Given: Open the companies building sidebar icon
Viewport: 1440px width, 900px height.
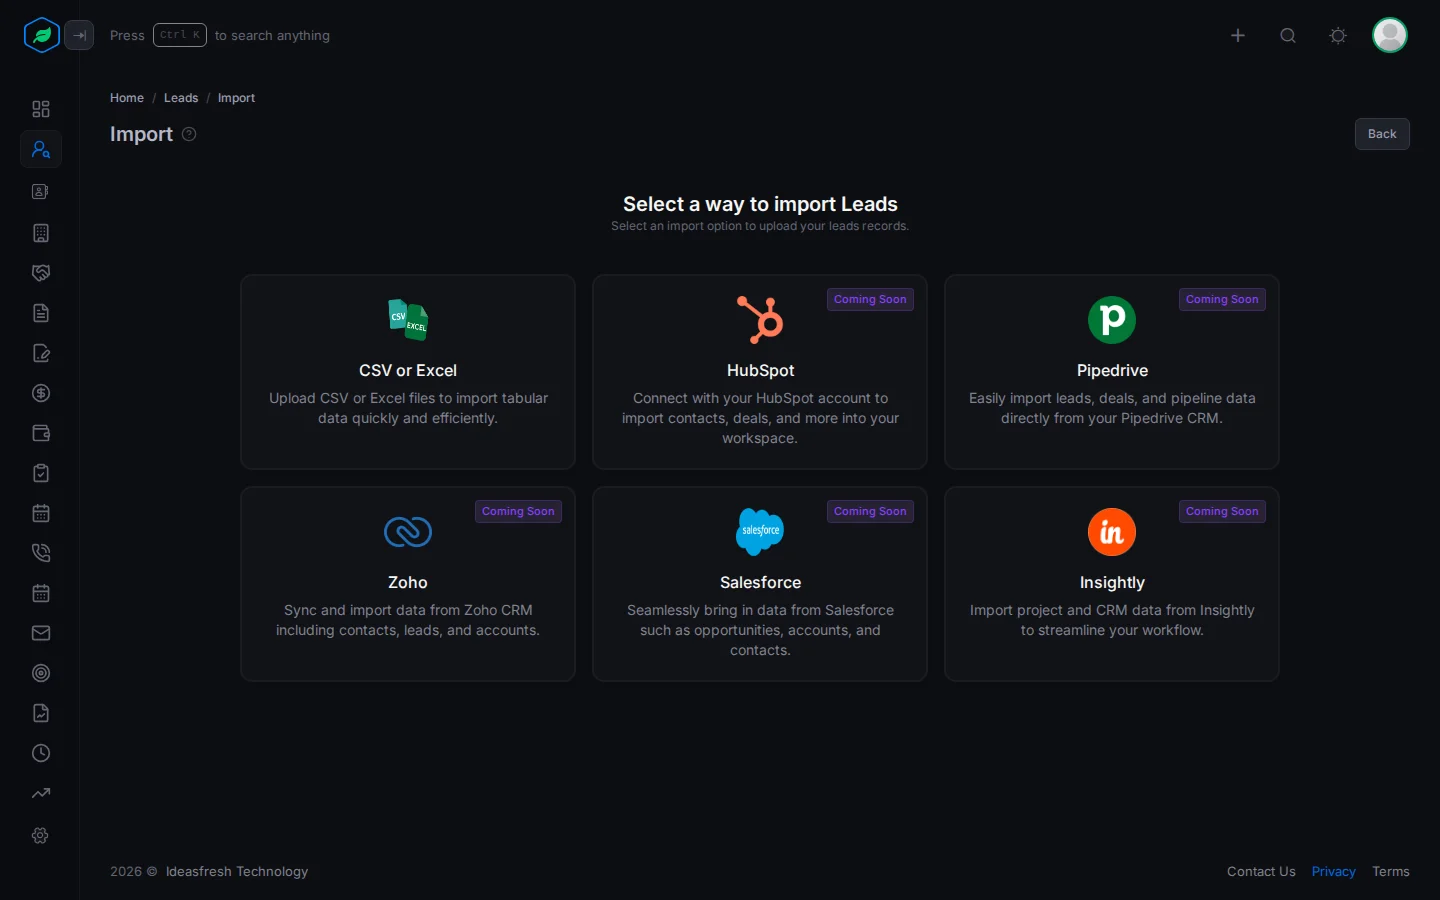Looking at the screenshot, I should pyautogui.click(x=41, y=233).
